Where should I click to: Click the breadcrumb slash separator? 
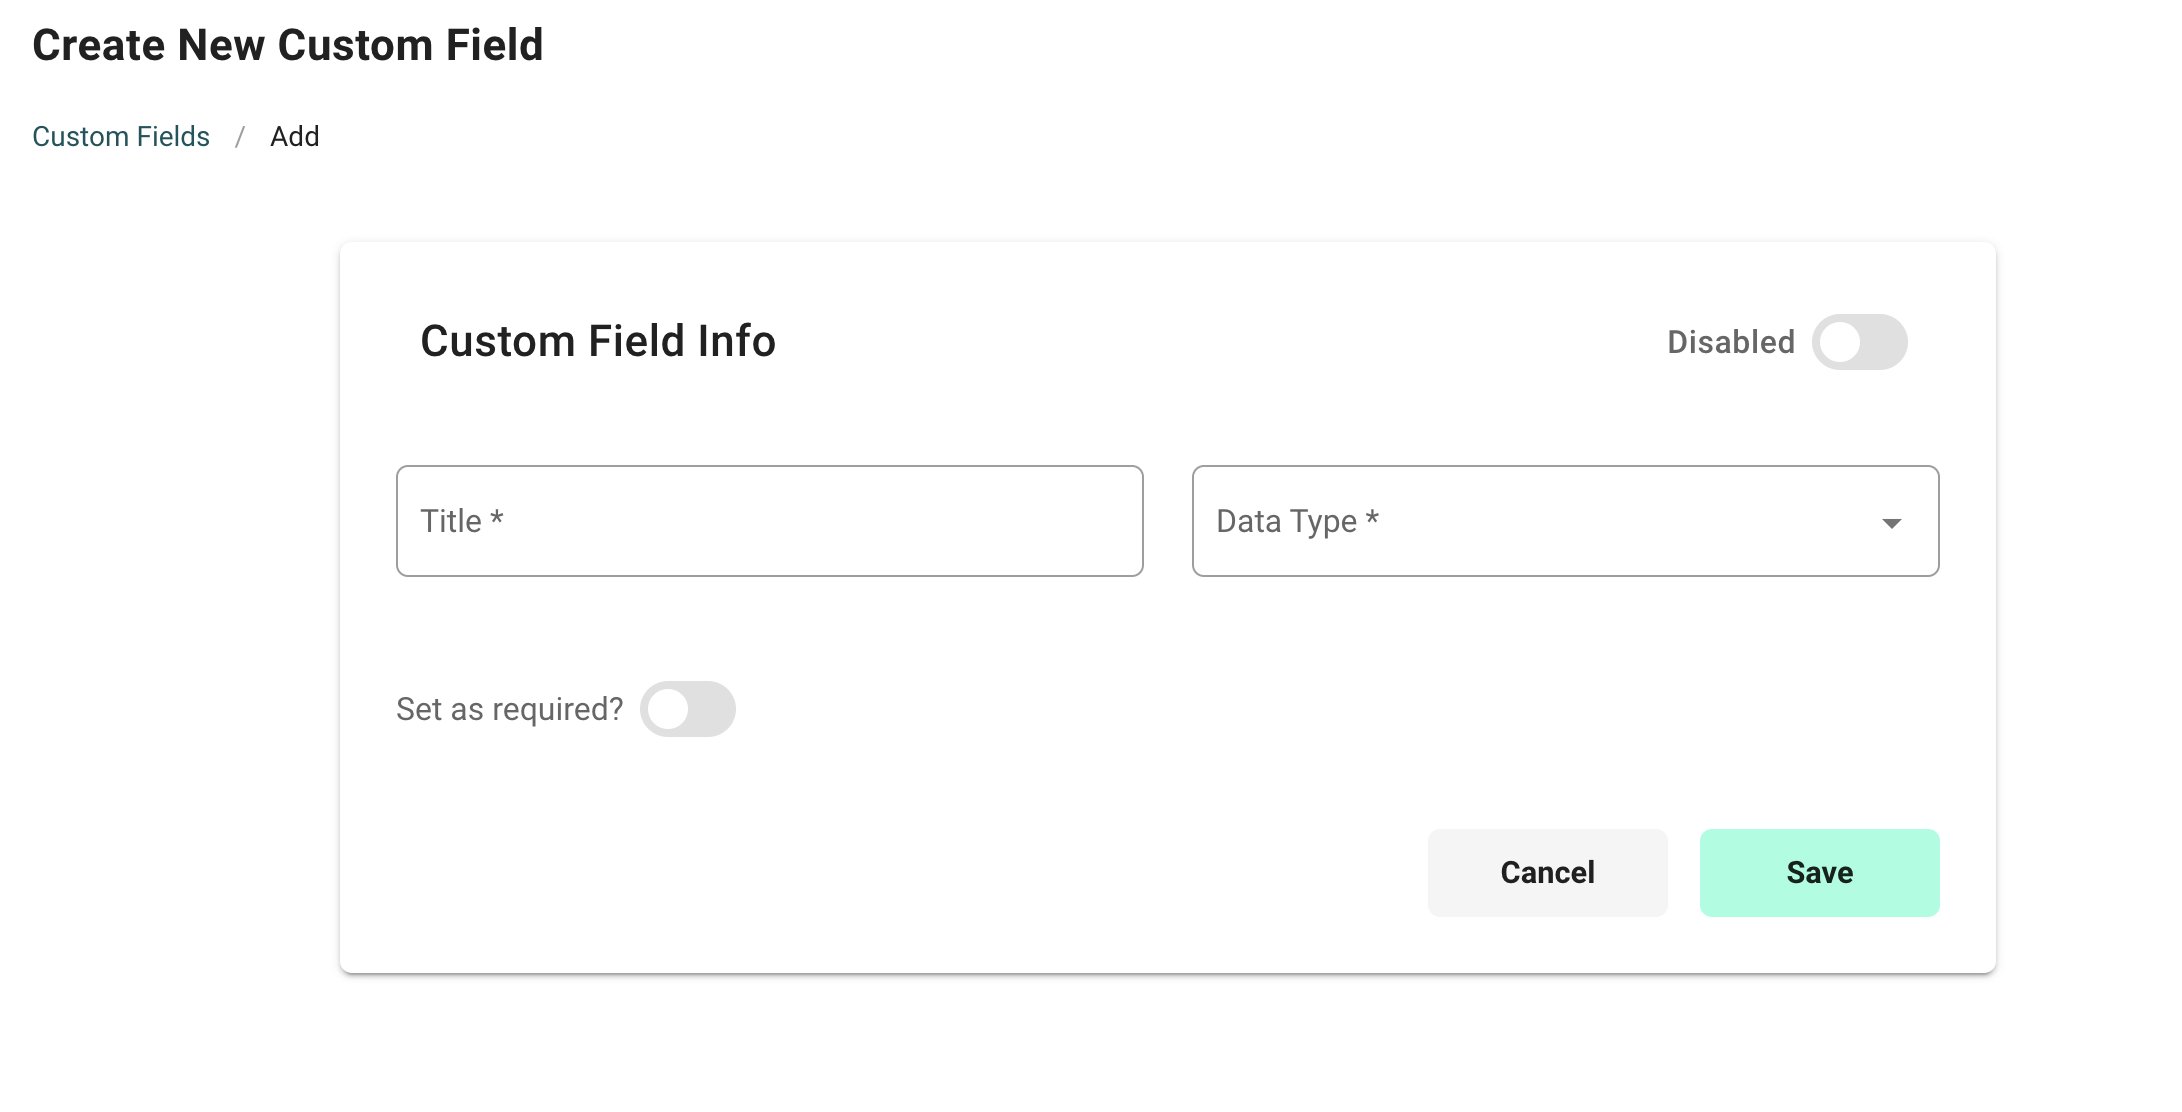point(240,136)
